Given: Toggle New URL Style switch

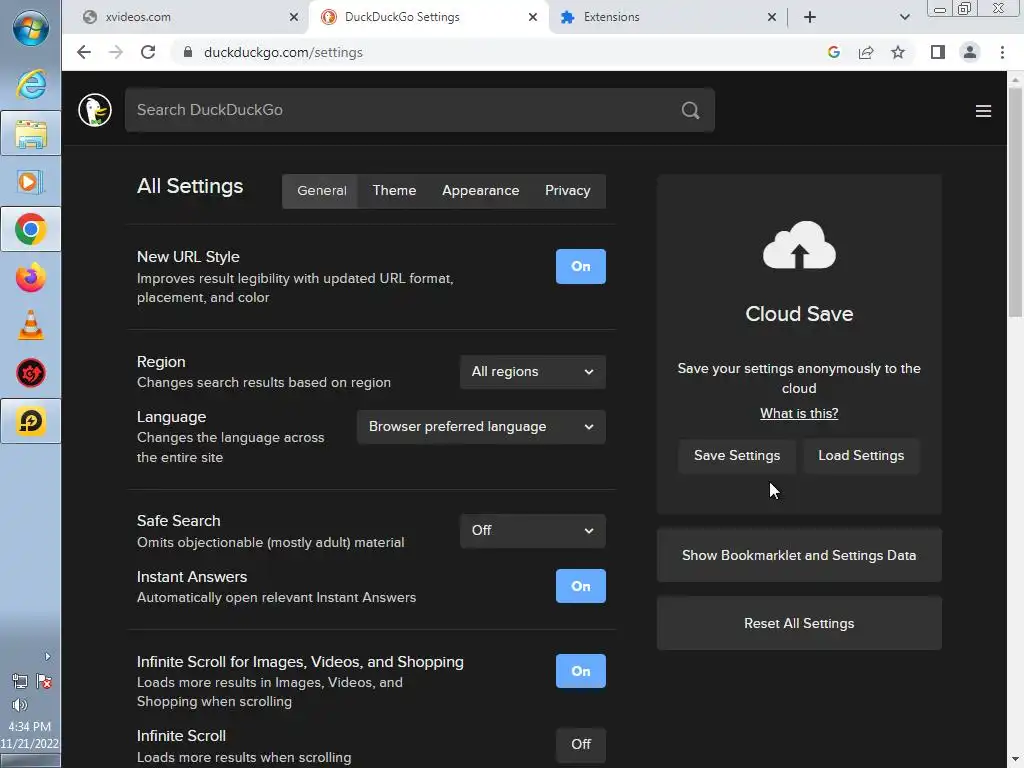Looking at the screenshot, I should (581, 266).
